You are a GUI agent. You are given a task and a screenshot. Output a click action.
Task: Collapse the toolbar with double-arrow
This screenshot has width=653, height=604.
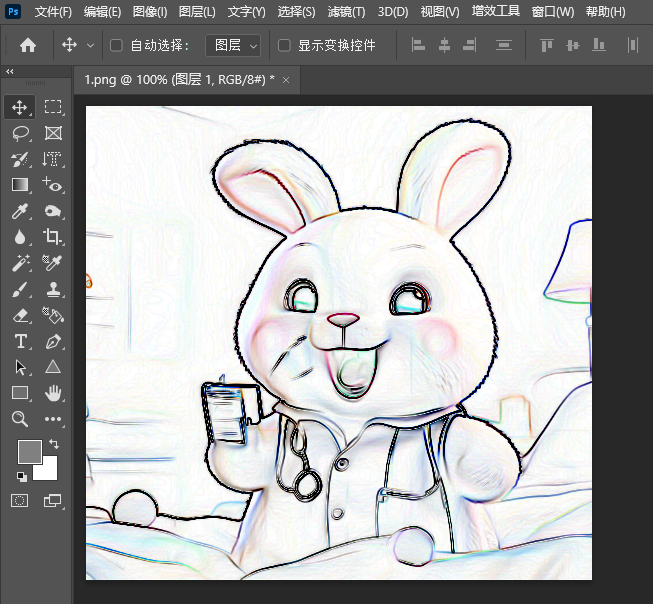[10, 72]
